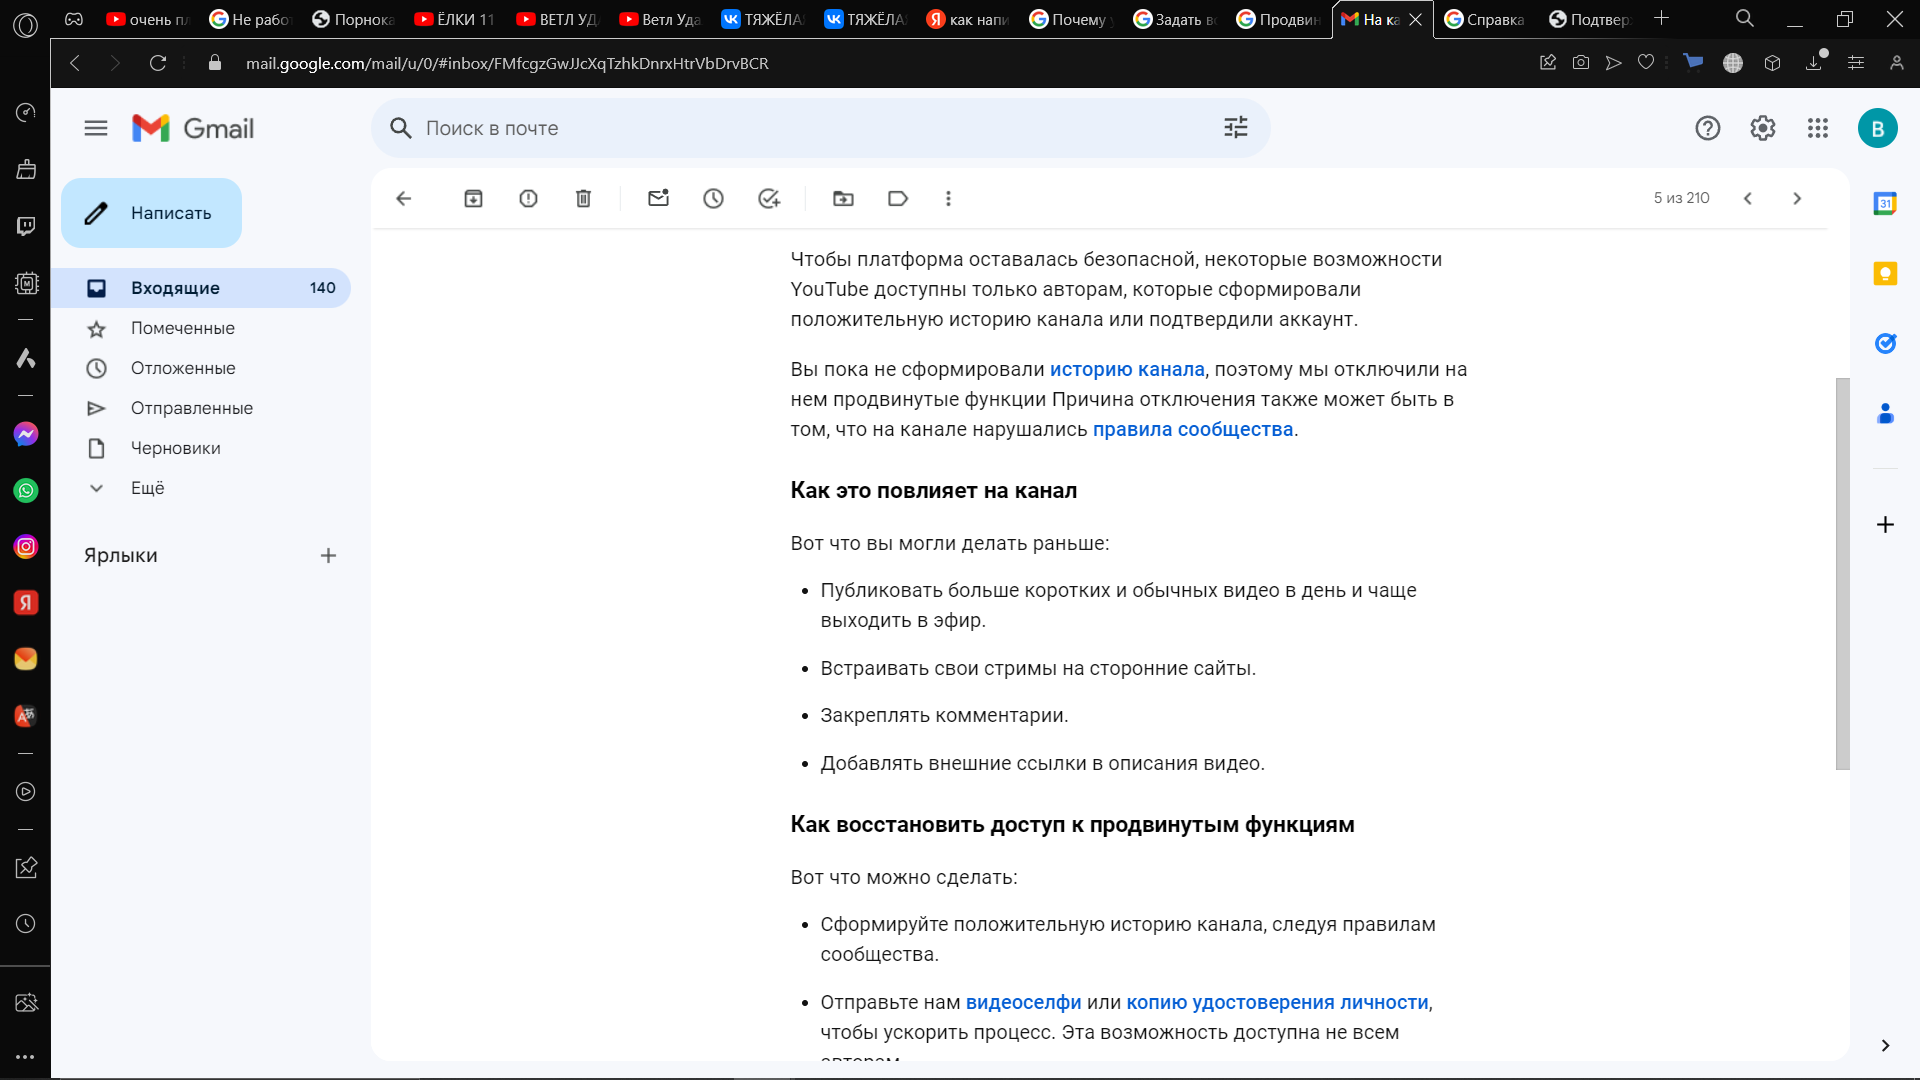Add email to Tasks

[x=768, y=199]
